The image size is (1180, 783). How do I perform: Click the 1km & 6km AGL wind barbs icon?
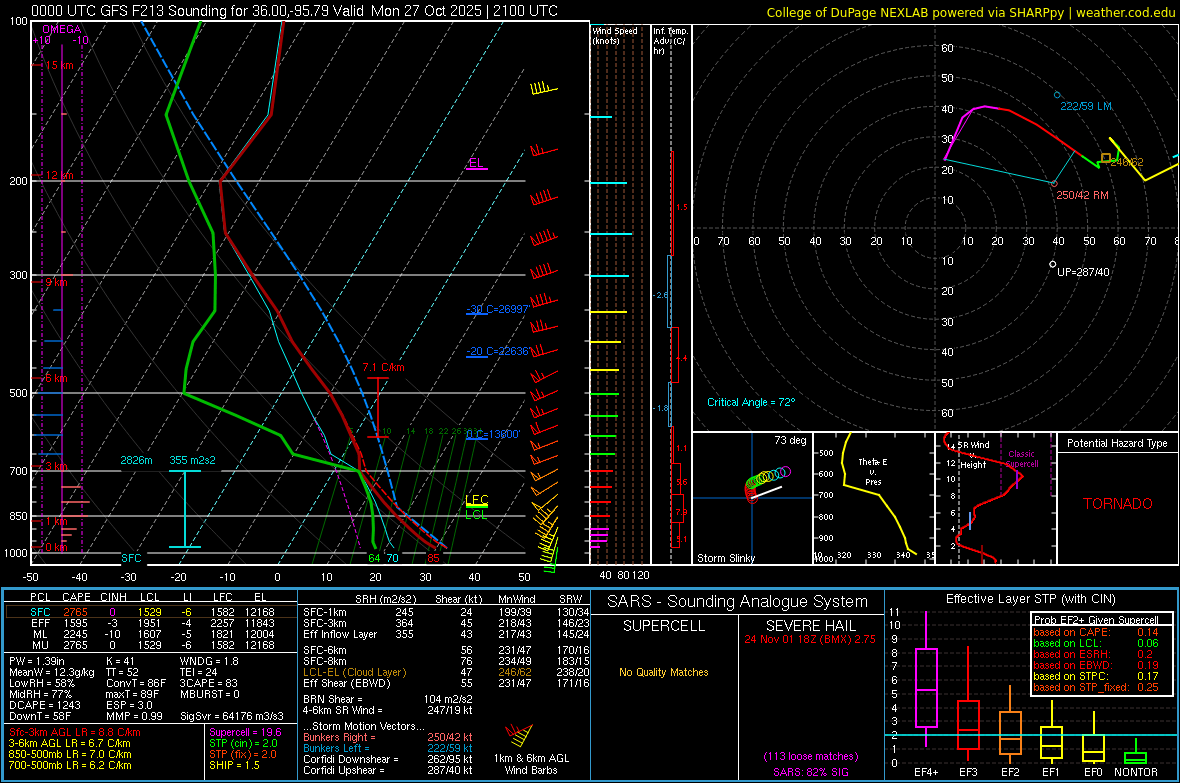(x=519, y=735)
